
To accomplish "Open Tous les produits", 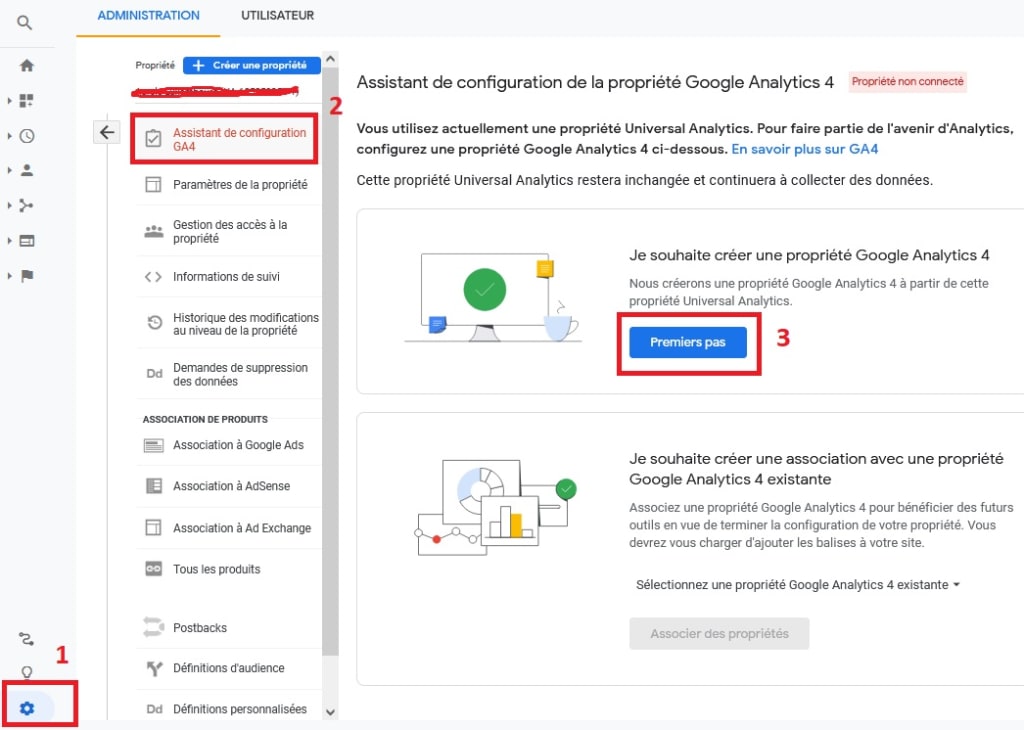I will click(x=229, y=569).
